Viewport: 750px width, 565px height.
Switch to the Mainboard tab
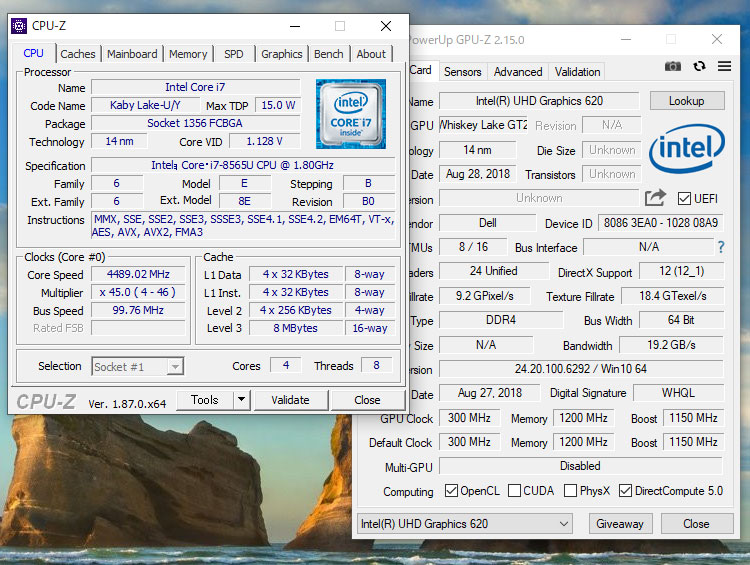click(132, 54)
